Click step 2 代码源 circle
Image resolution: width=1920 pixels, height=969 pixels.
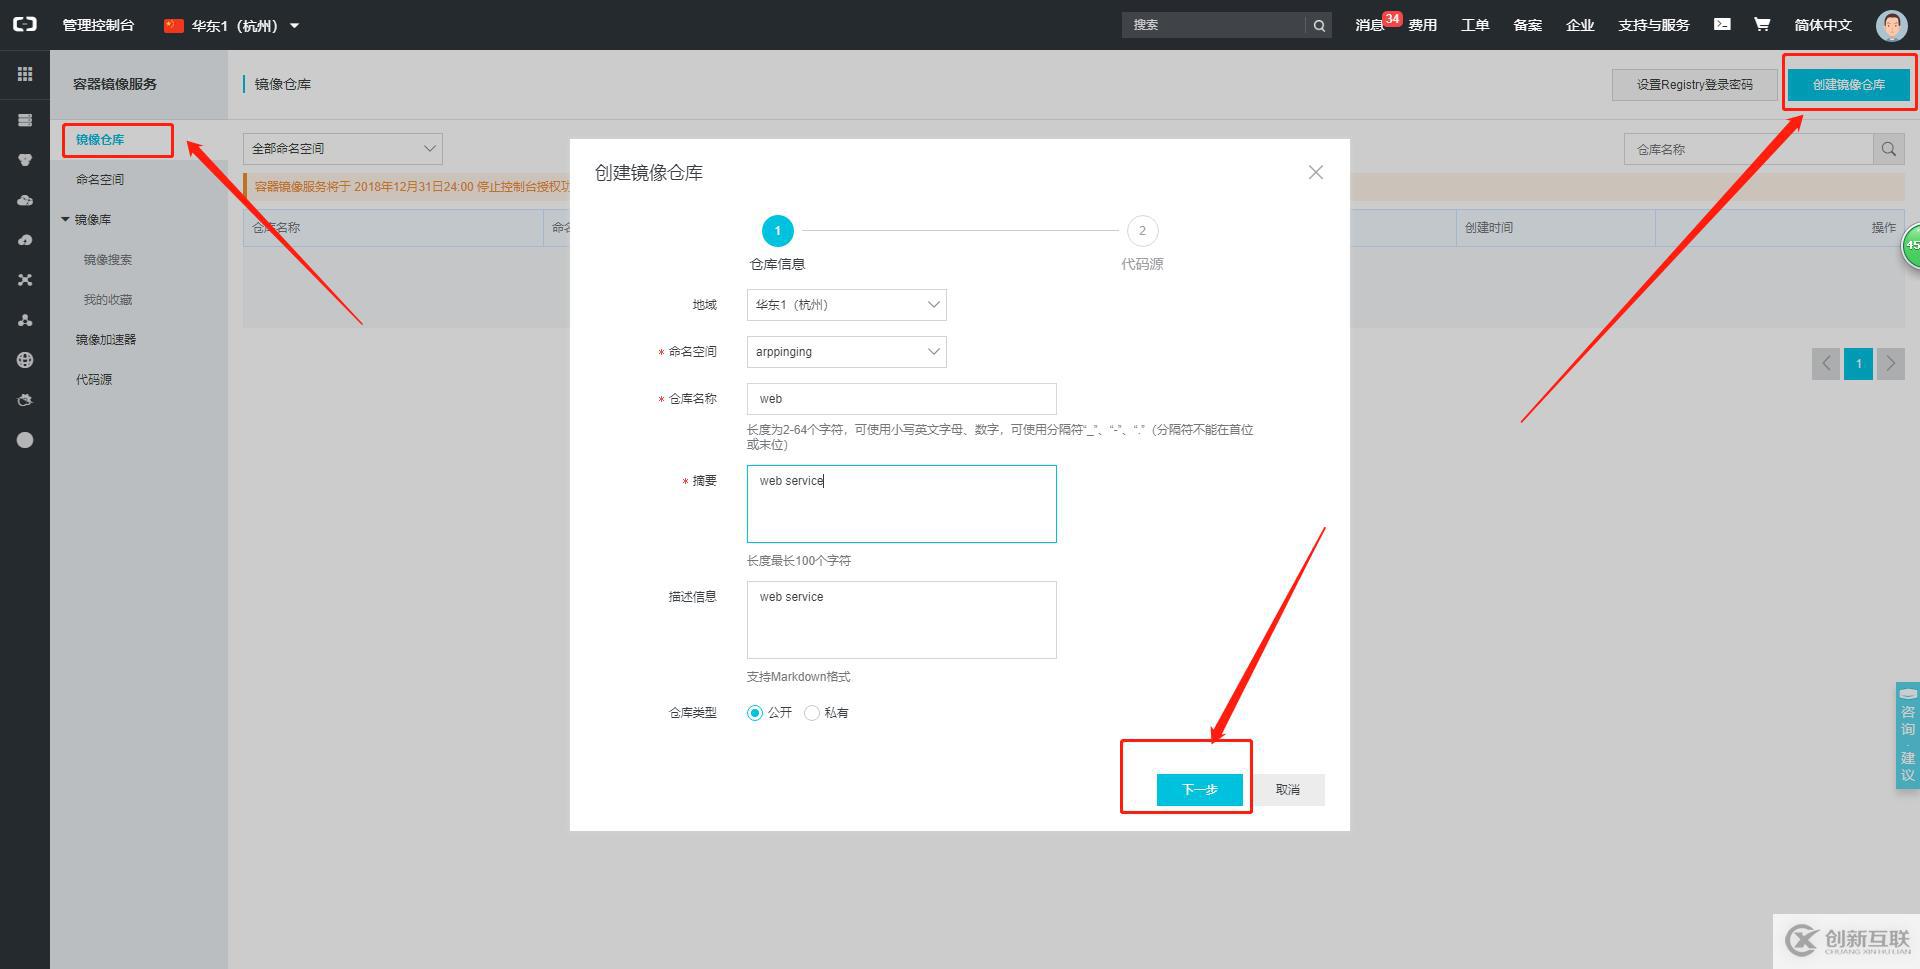click(1142, 231)
